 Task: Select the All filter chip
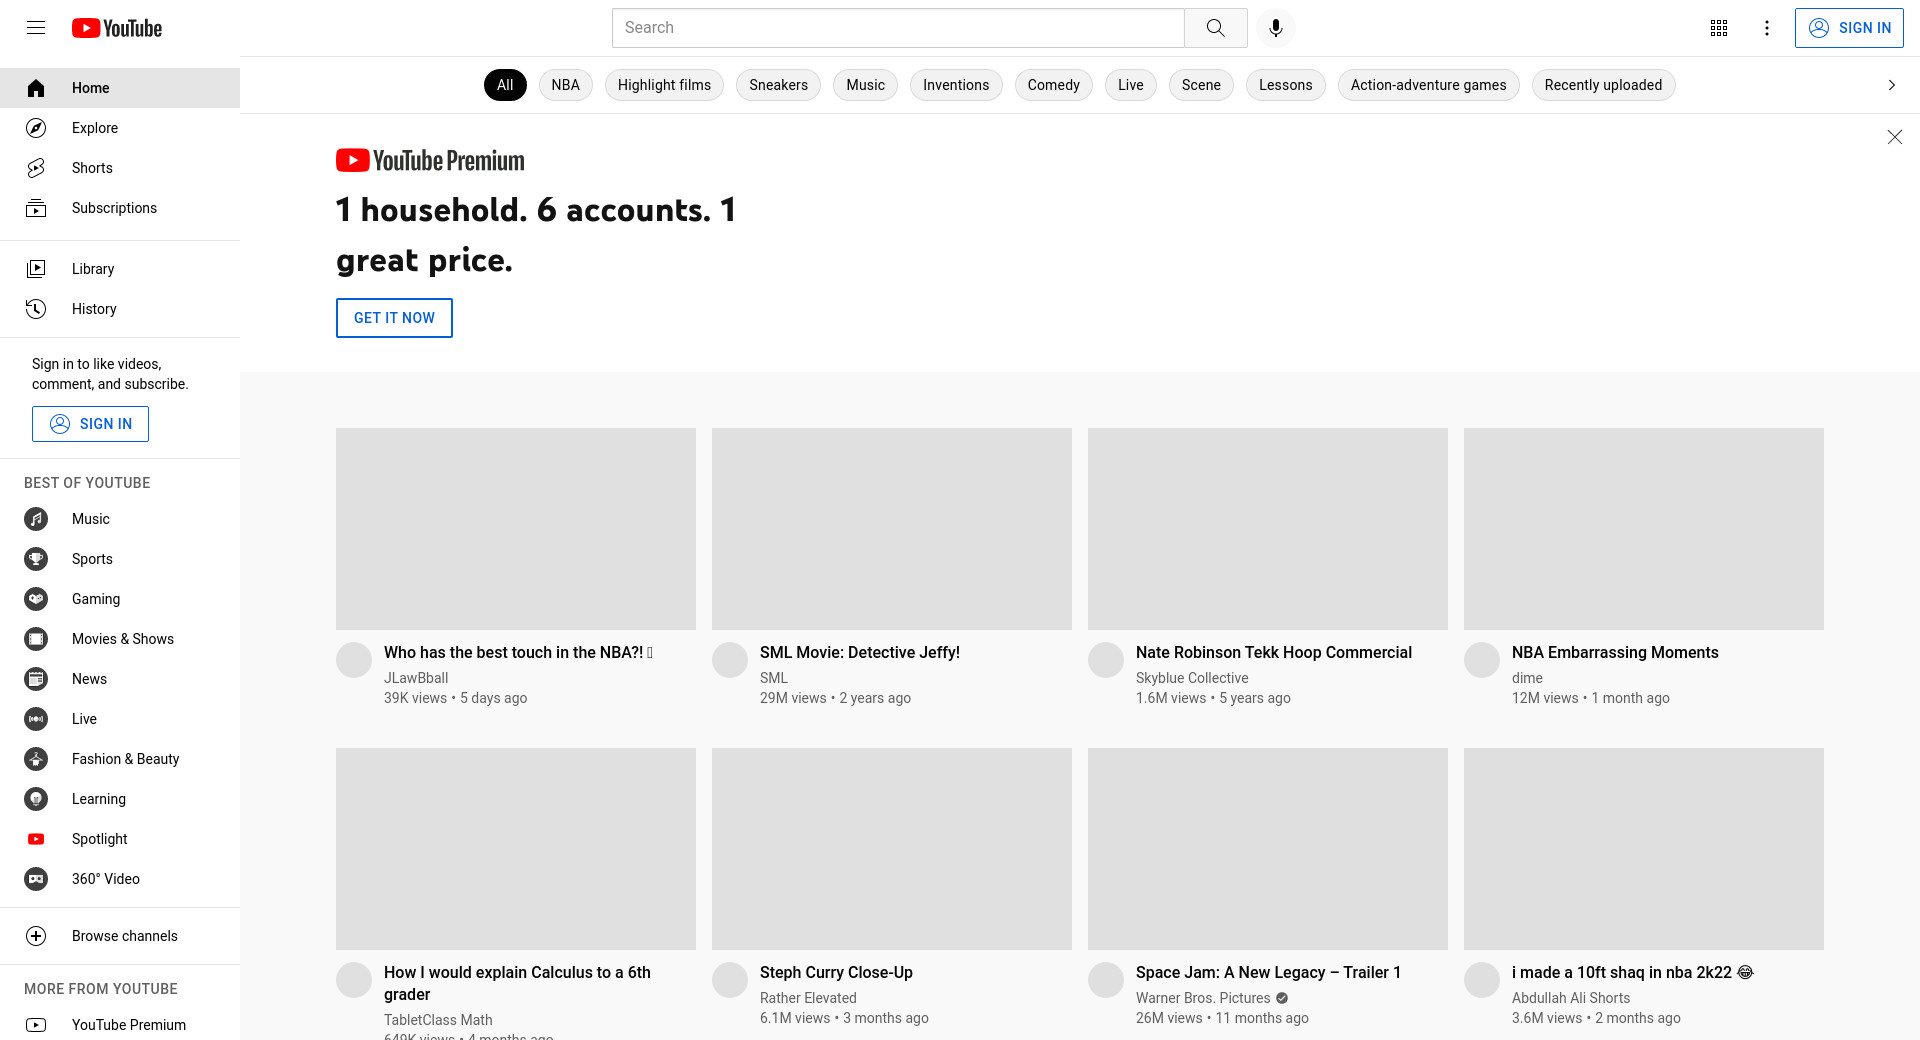[505, 85]
